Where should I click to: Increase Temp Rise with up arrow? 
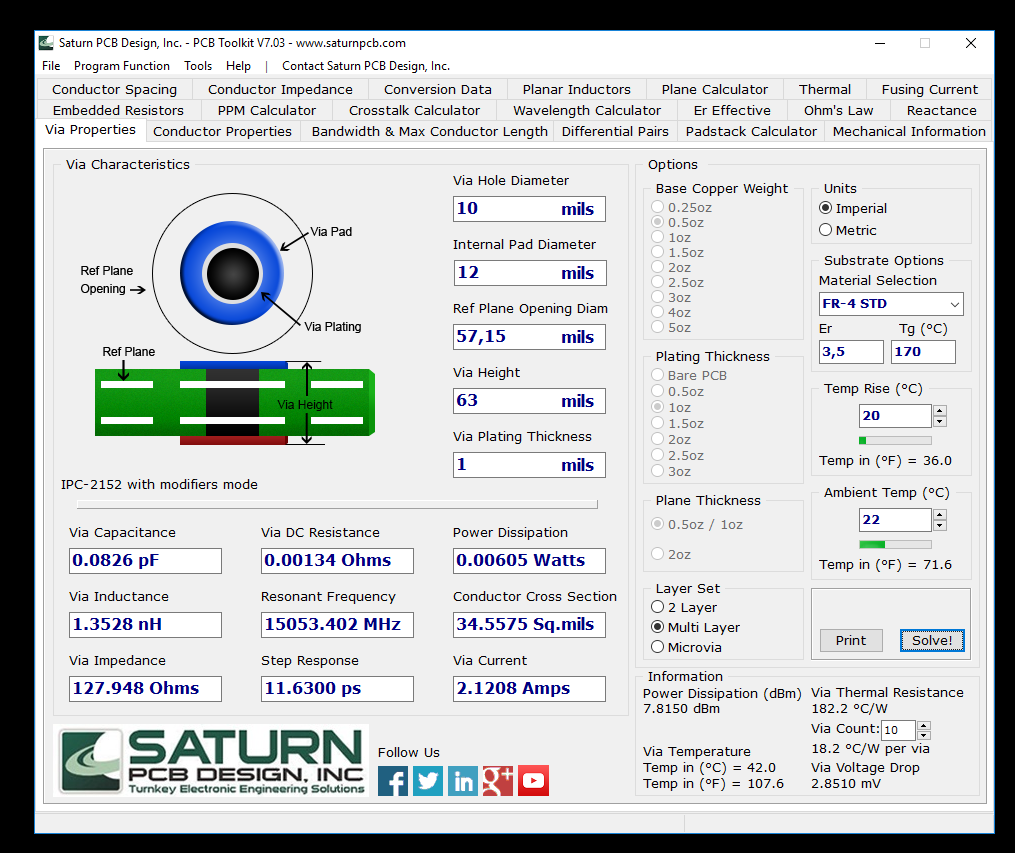coord(940,410)
